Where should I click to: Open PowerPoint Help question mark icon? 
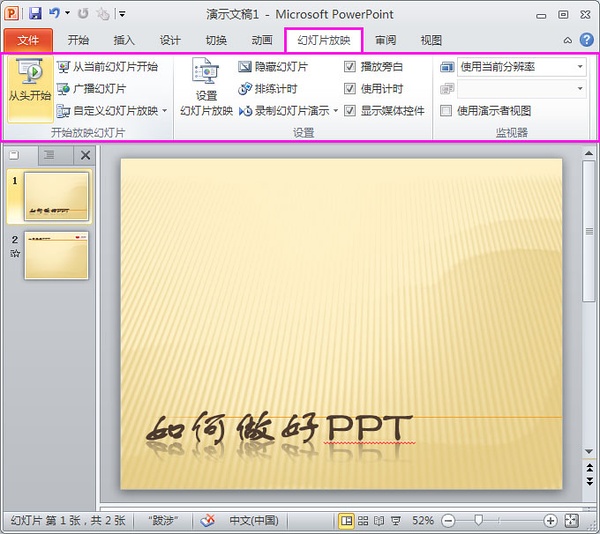click(x=587, y=40)
